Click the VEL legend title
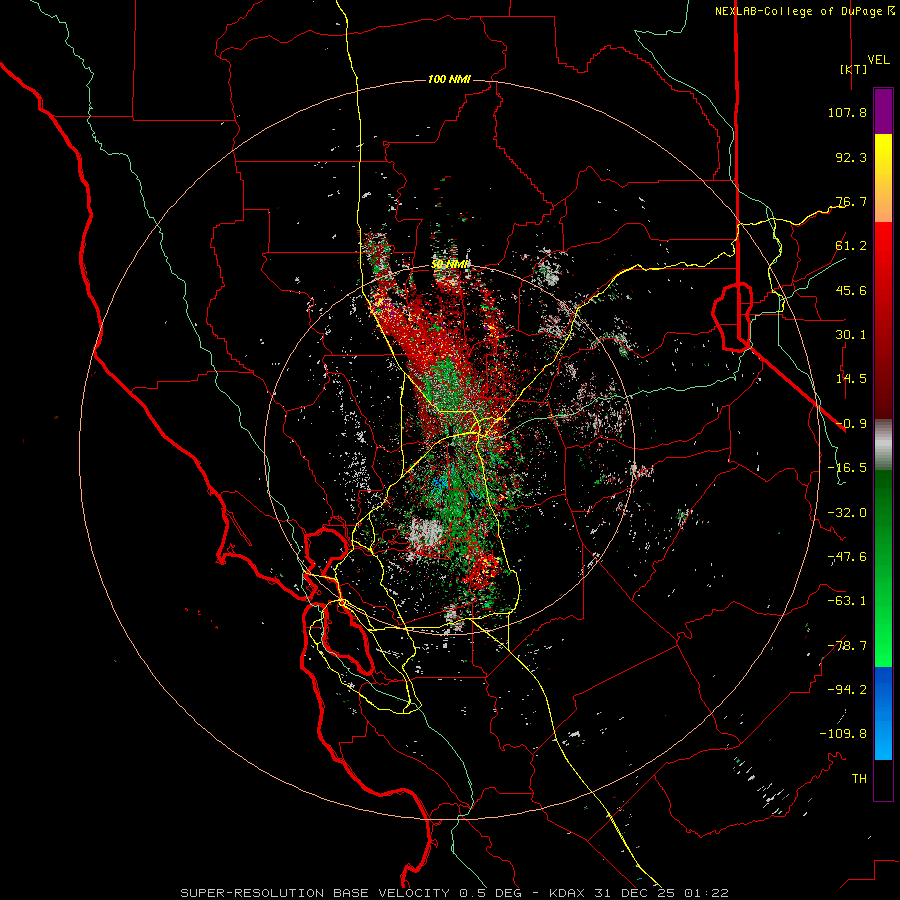Image resolution: width=900 pixels, height=900 pixels. (x=878, y=60)
